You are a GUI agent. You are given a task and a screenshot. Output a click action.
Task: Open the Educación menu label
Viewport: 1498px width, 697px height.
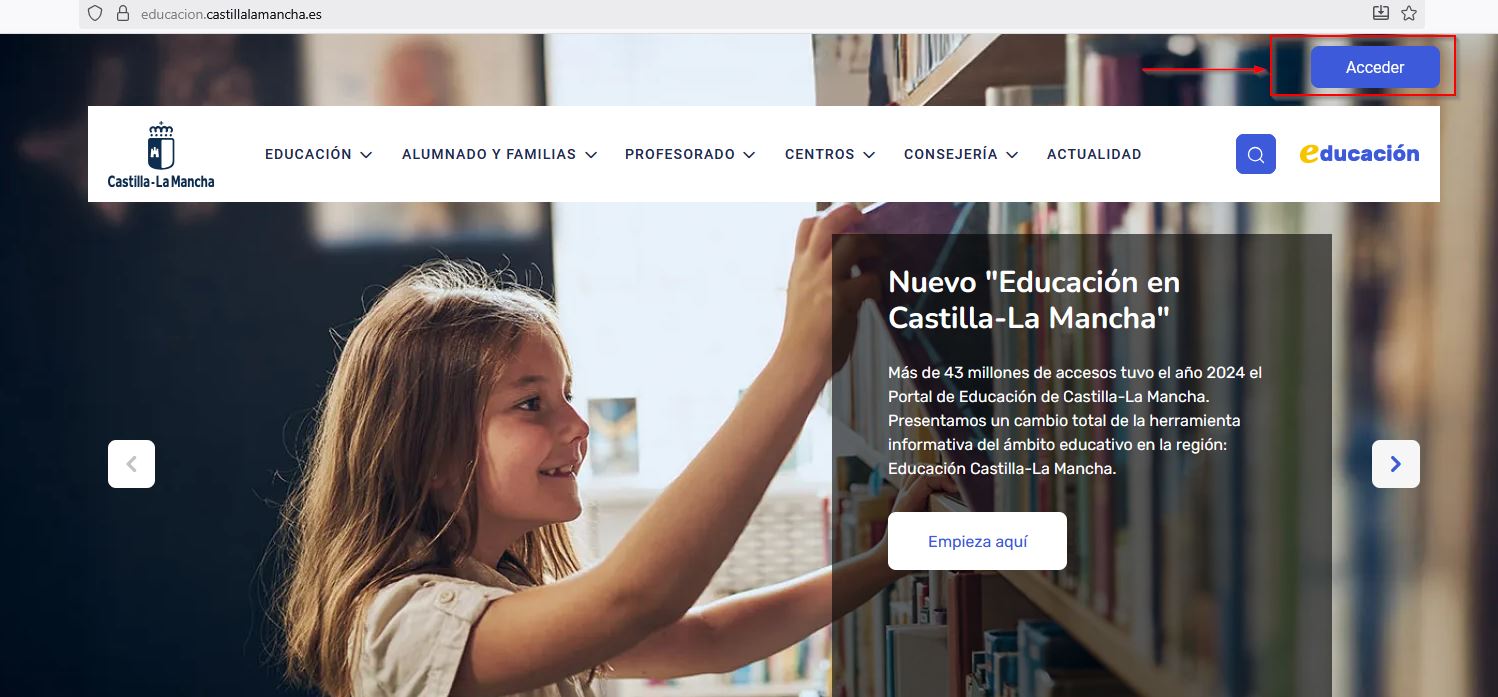click(x=308, y=154)
